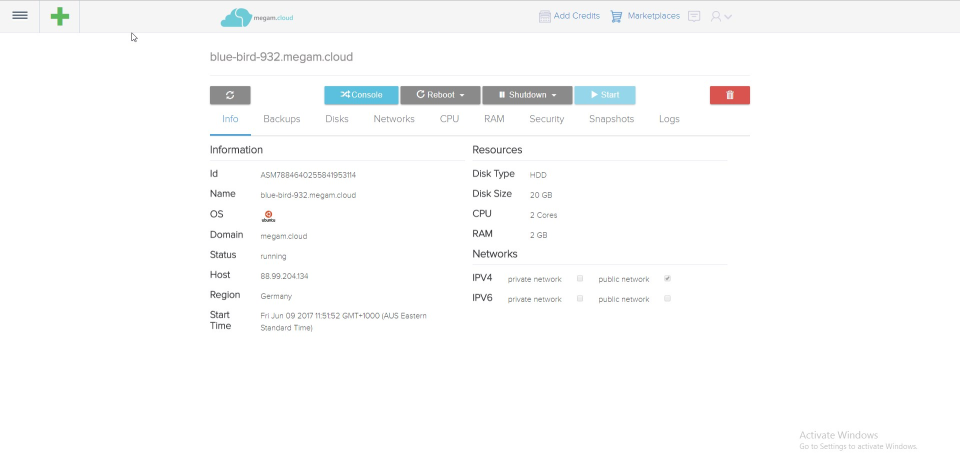Image resolution: width=960 pixels, height=463 pixels.
Task: Click the Disk Size value 20 GB
Action: tap(541, 195)
